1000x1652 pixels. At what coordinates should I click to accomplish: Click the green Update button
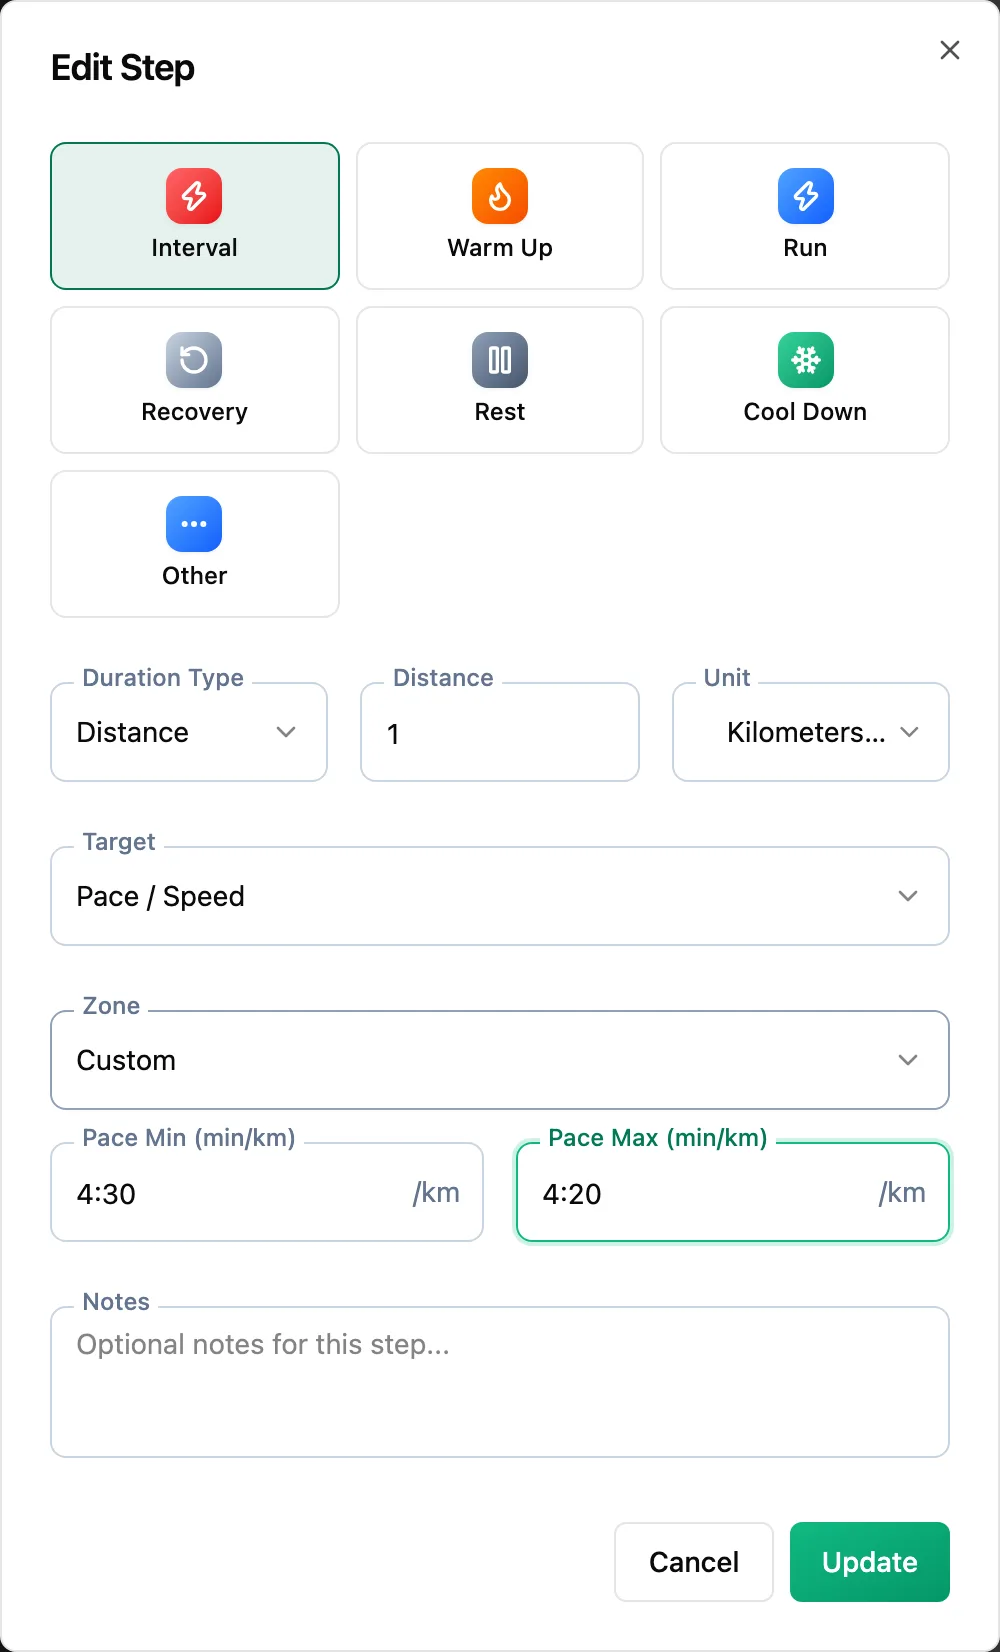pos(870,1562)
